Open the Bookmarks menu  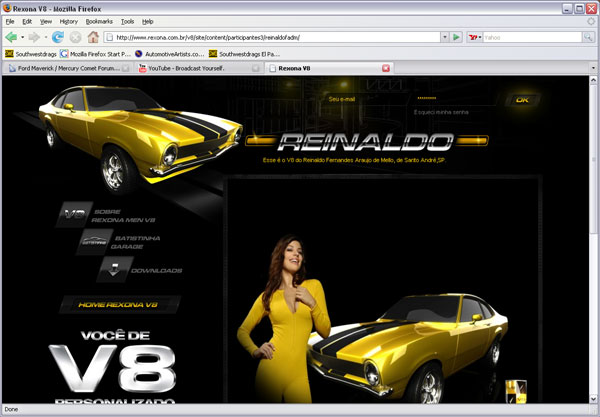[x=99, y=21]
